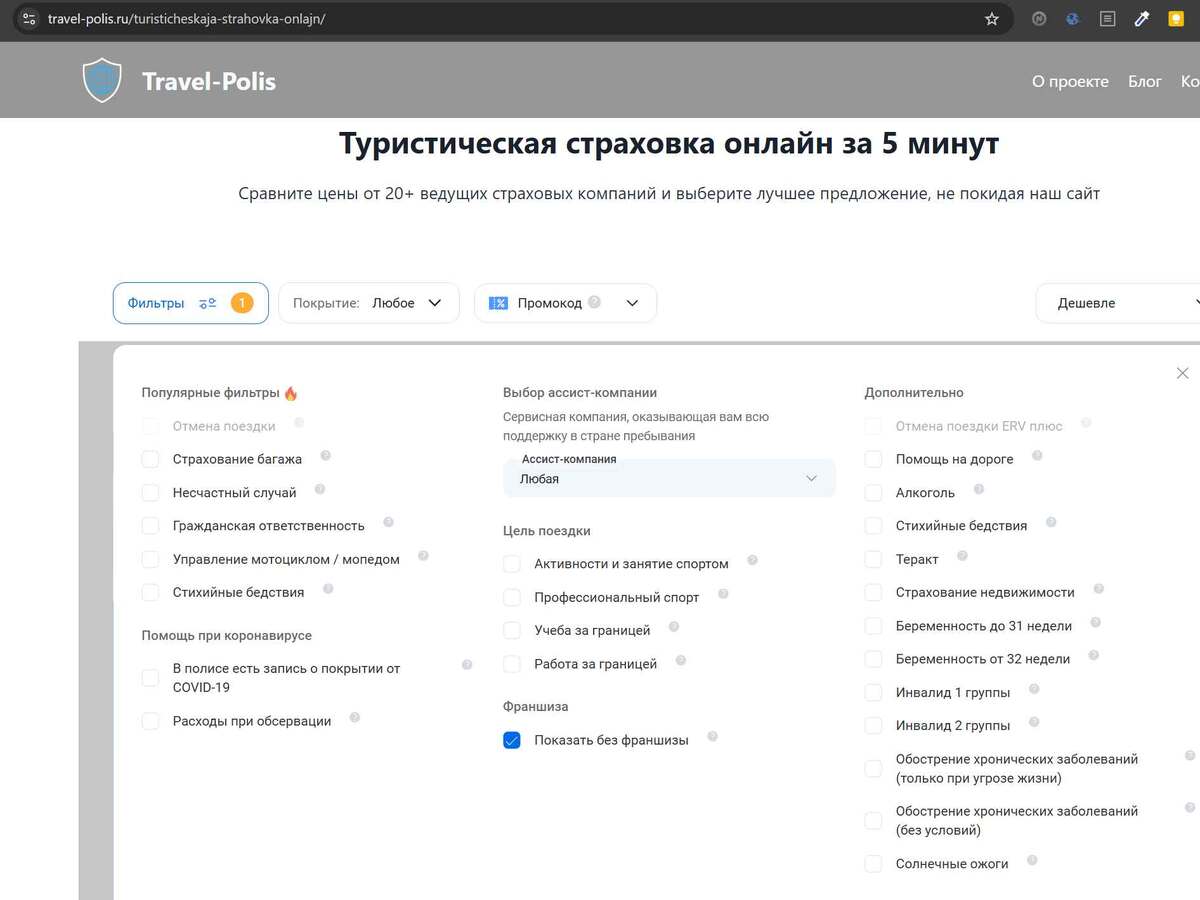Click the eyedropper extension icon in browser toolbar

[x=1141, y=18]
